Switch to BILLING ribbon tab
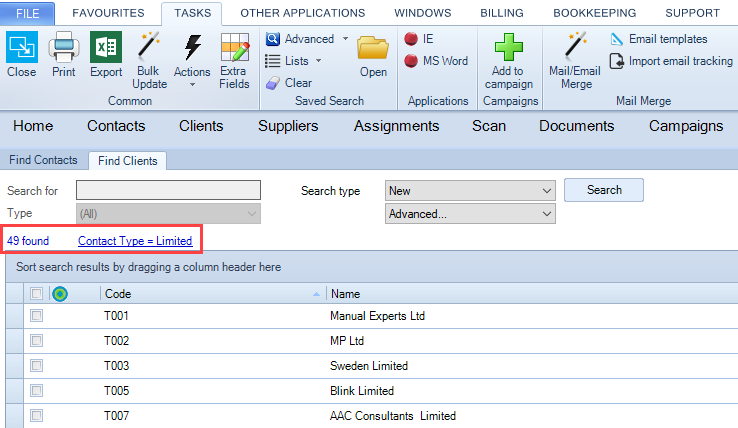738x428 pixels. click(x=502, y=13)
